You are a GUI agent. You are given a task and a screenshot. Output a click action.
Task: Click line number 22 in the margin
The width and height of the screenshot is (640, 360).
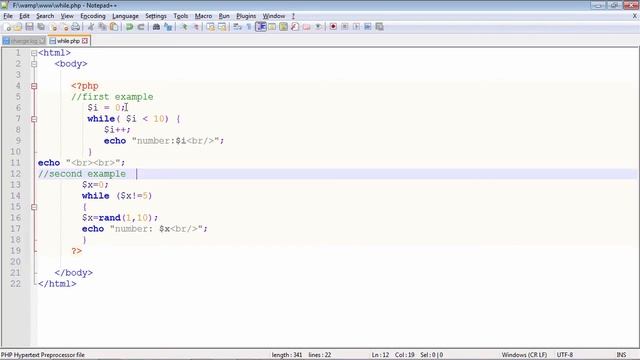(x=16, y=284)
